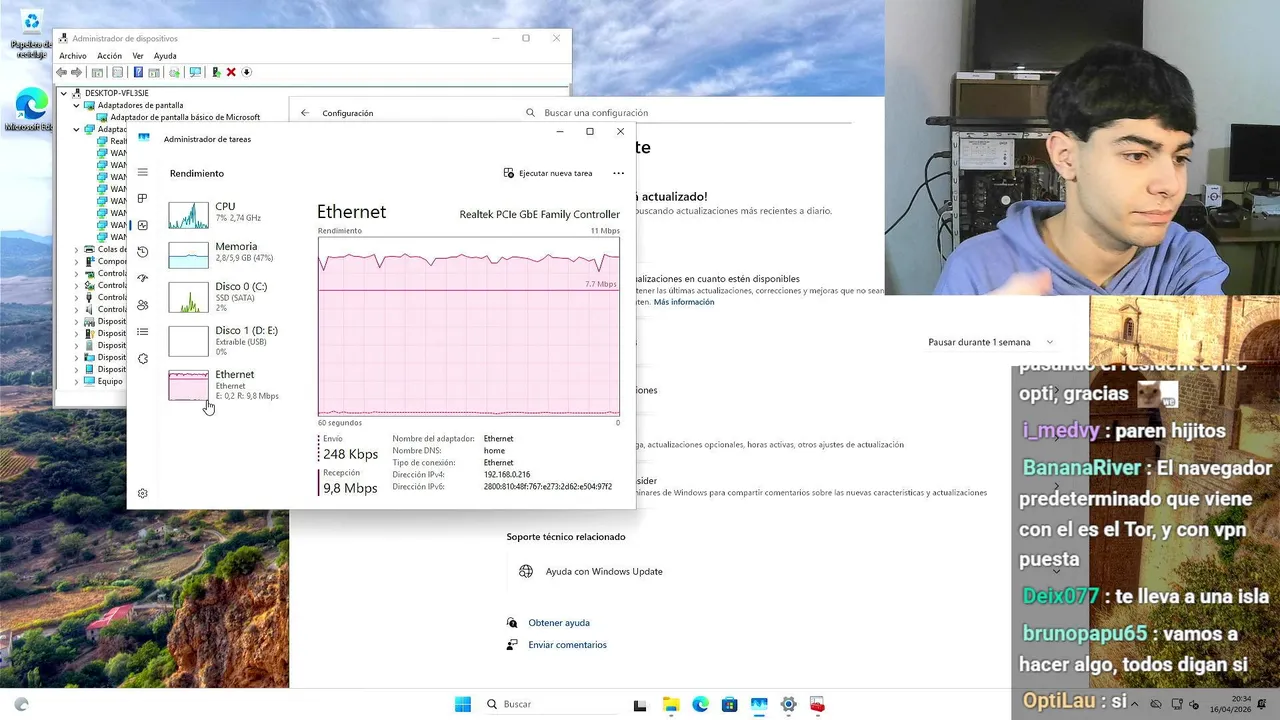Screen dimensions: 1280x720
Task: Open File Explorer from taskbar
Action: (670, 704)
